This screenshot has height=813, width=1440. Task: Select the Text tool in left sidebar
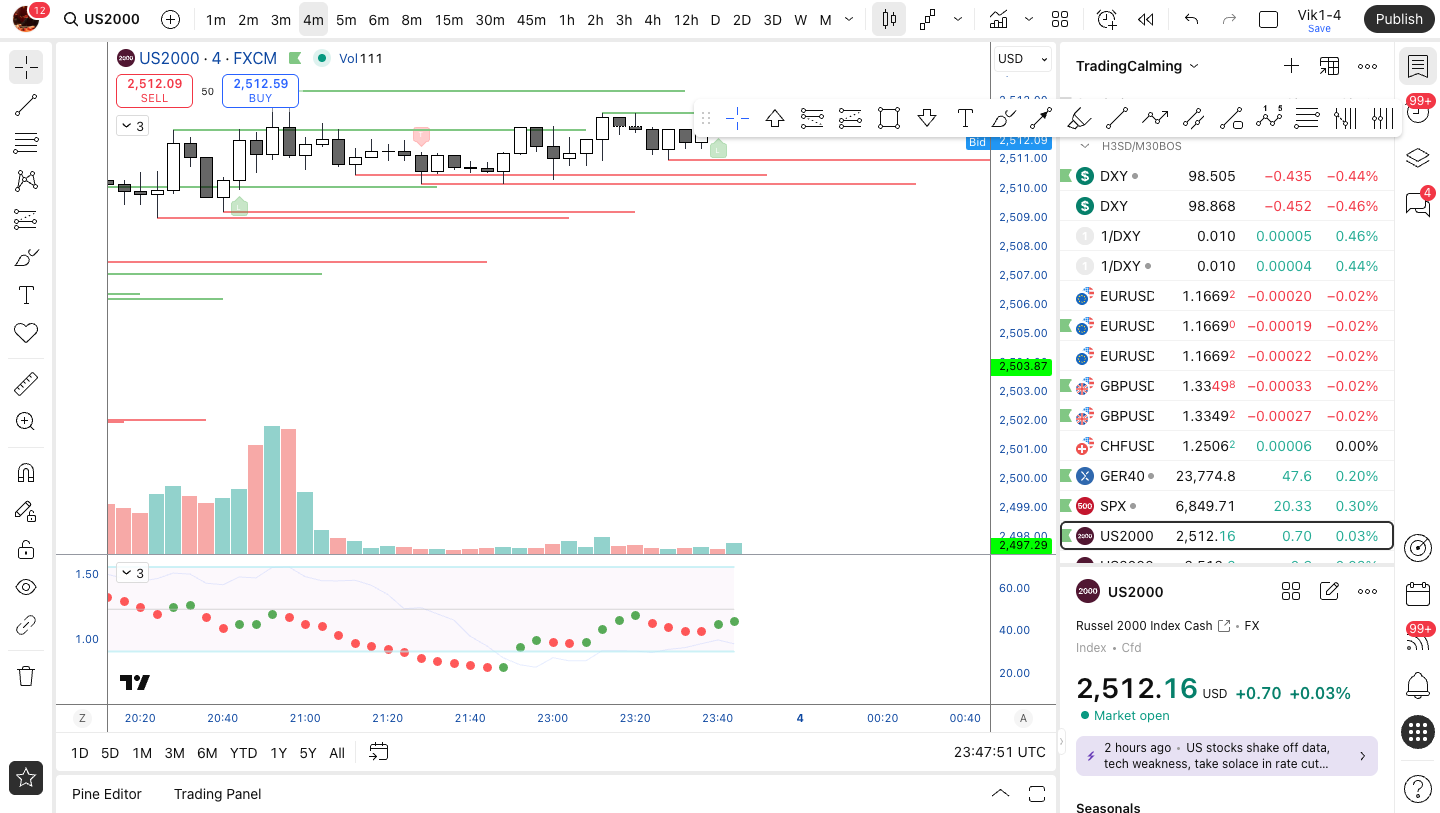26,295
